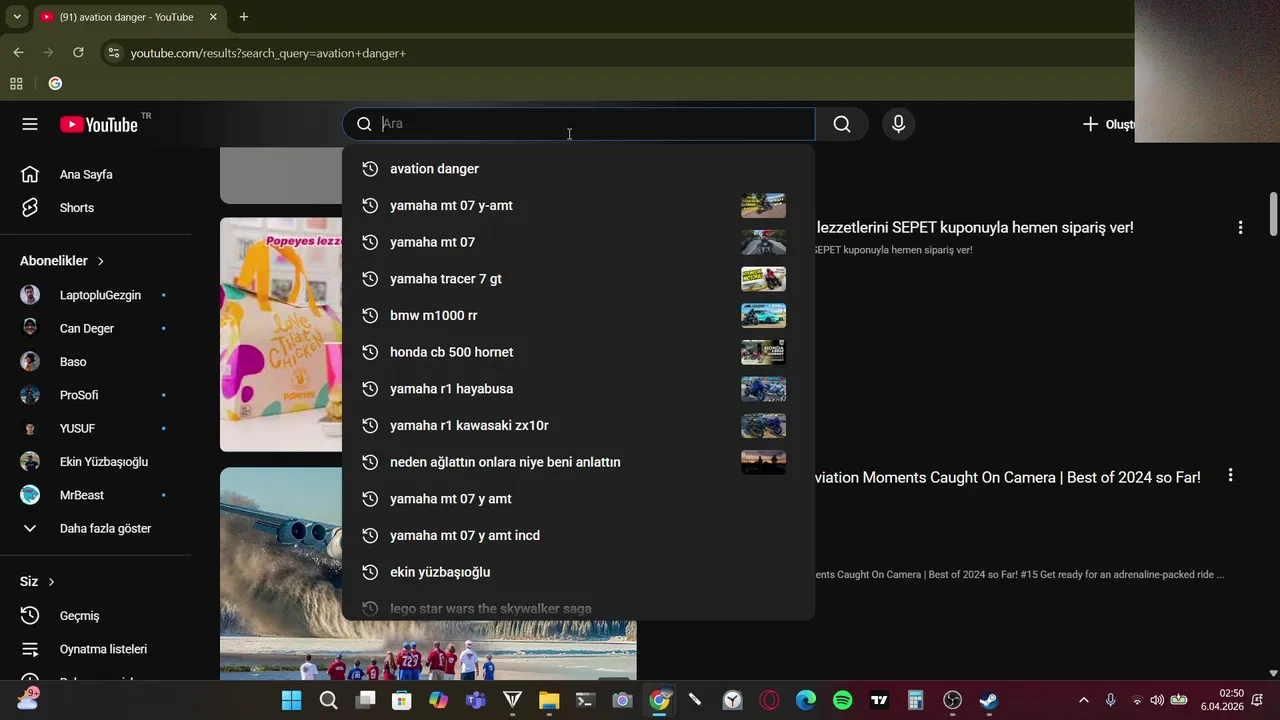Select suggestion 'yamaha r1 kawasaki zx10r'

point(578,425)
